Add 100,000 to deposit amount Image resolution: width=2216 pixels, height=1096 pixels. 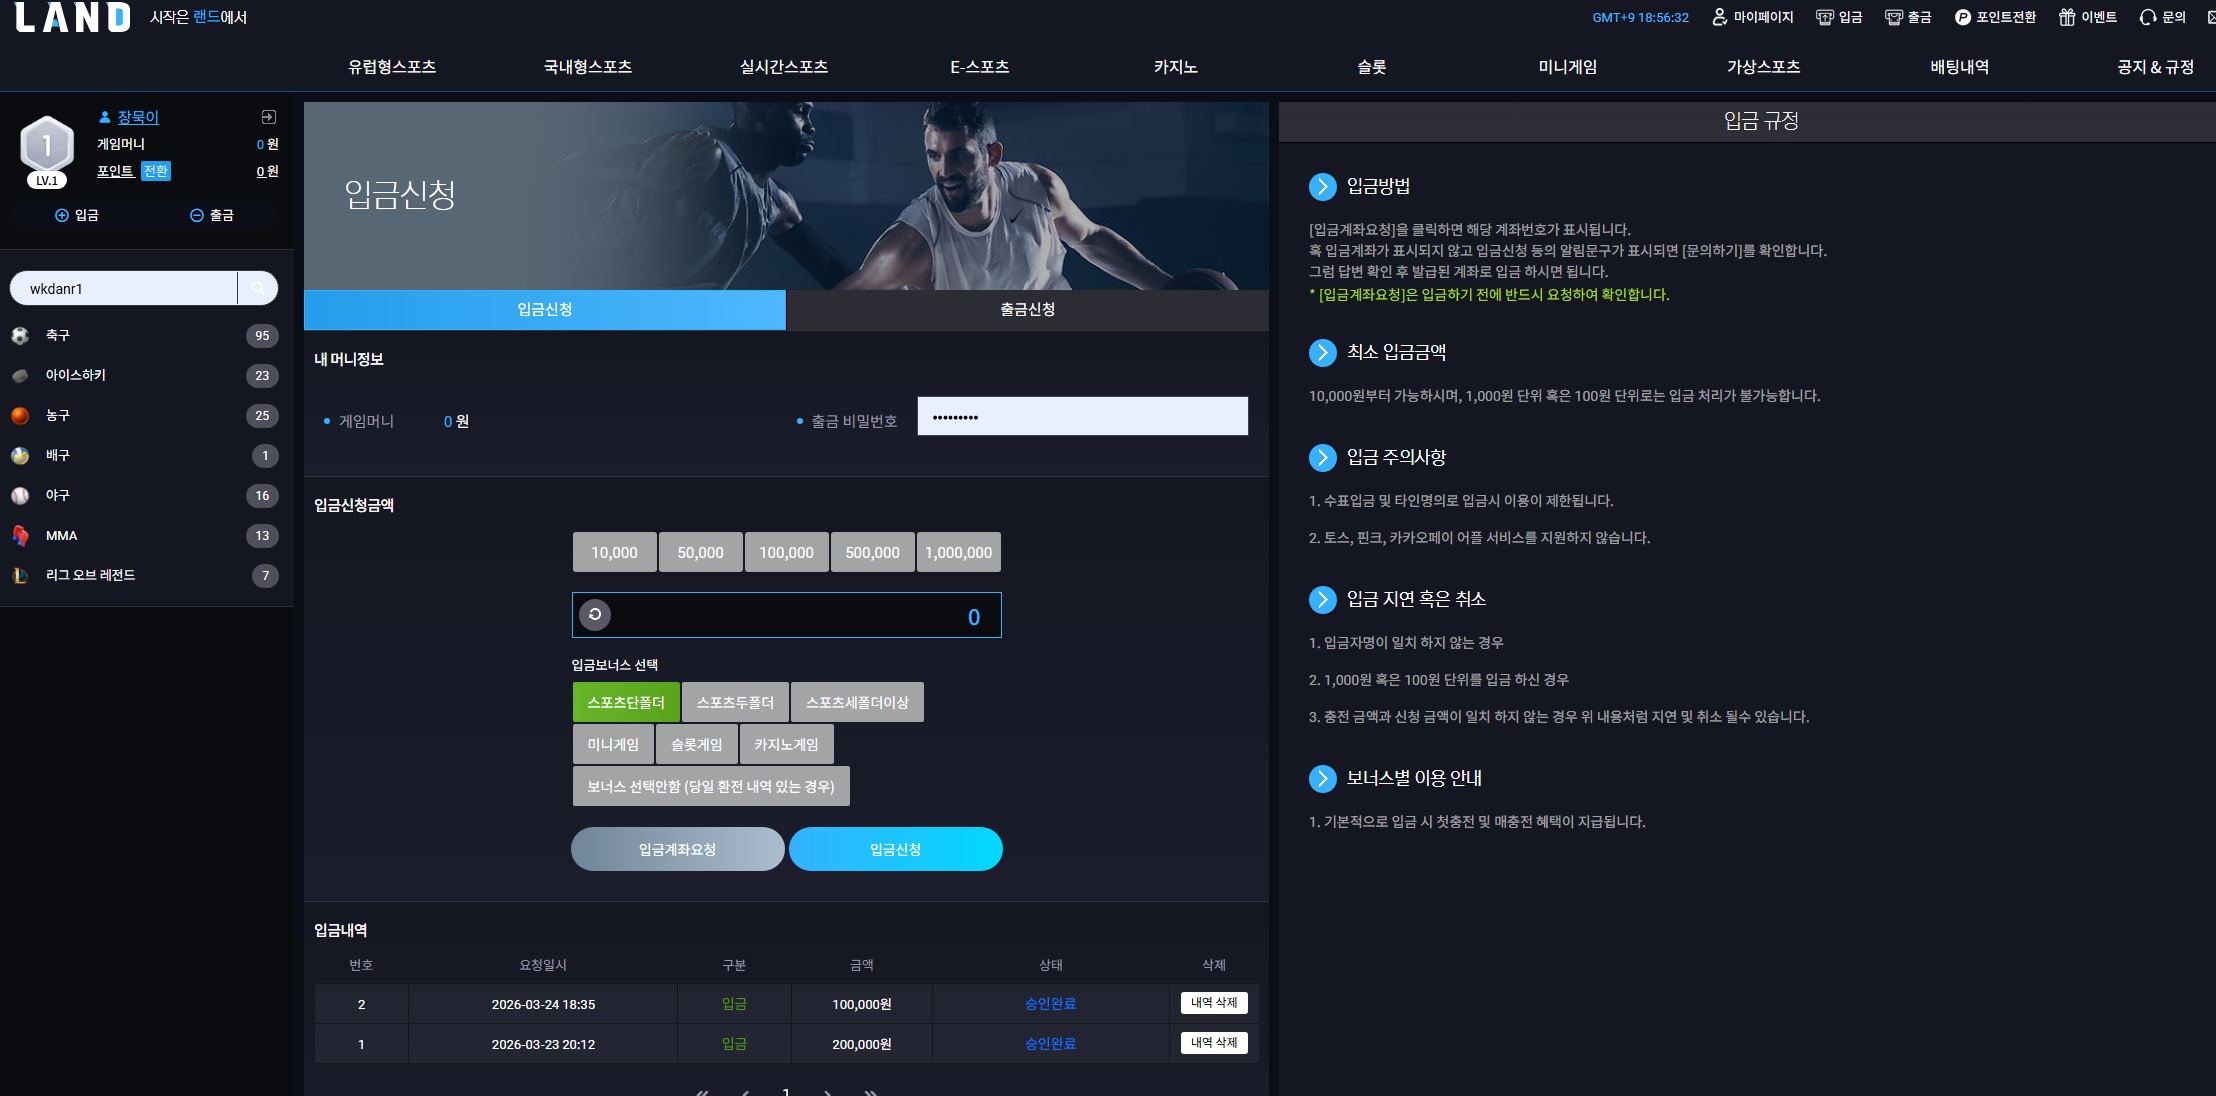pyautogui.click(x=786, y=552)
